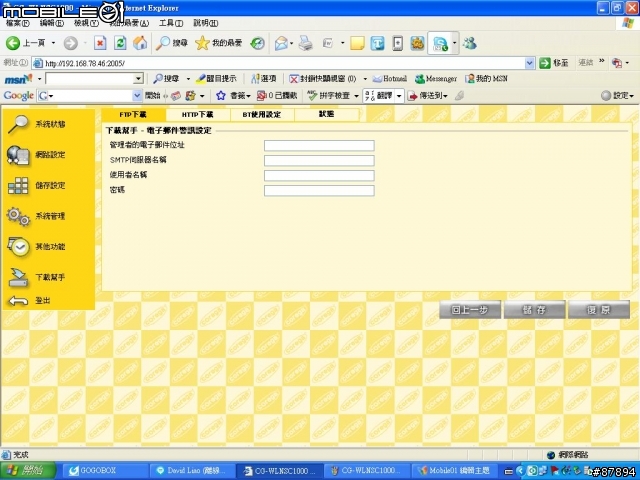Focus SMTP伺服器名稱 input field
Screen dimensions: 640x480
click(319, 160)
